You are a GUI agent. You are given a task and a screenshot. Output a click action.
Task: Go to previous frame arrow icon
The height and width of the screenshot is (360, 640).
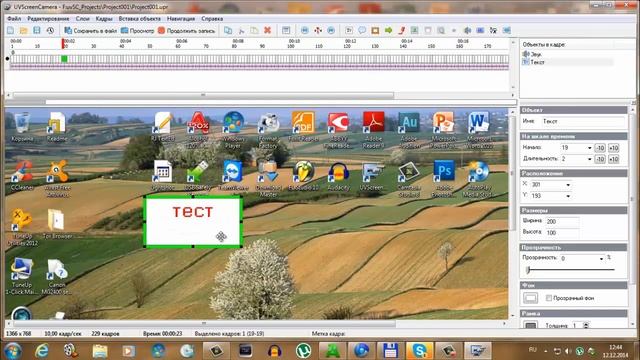304,31
